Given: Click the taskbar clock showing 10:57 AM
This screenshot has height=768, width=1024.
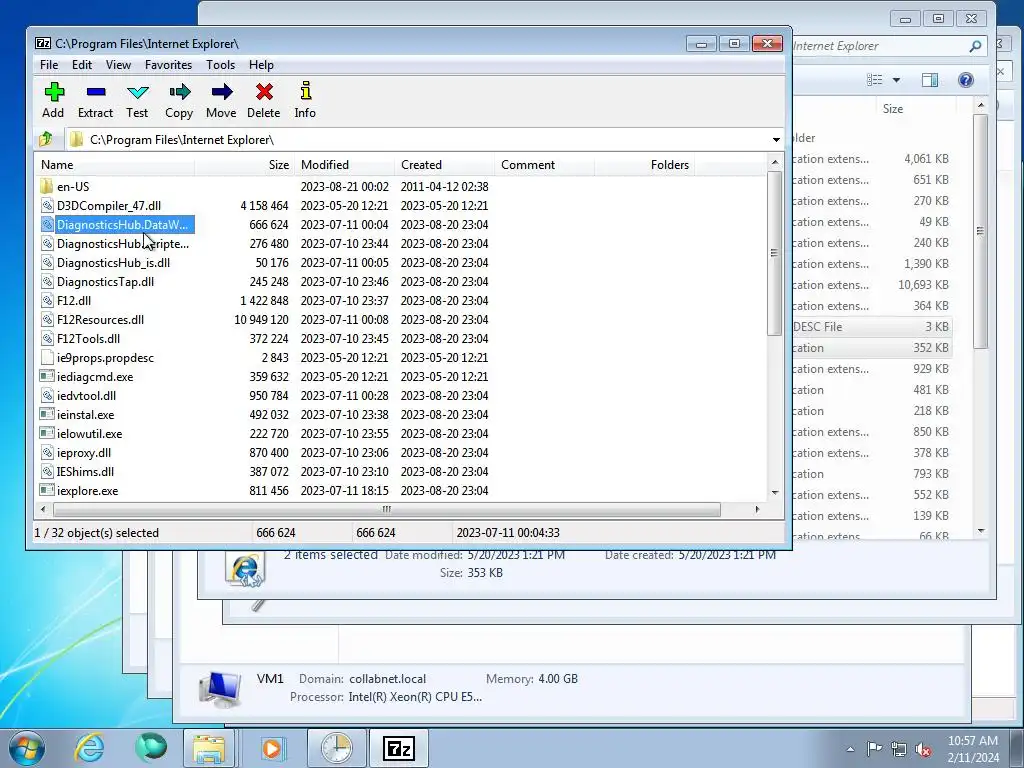Looking at the screenshot, I should click(x=972, y=749).
